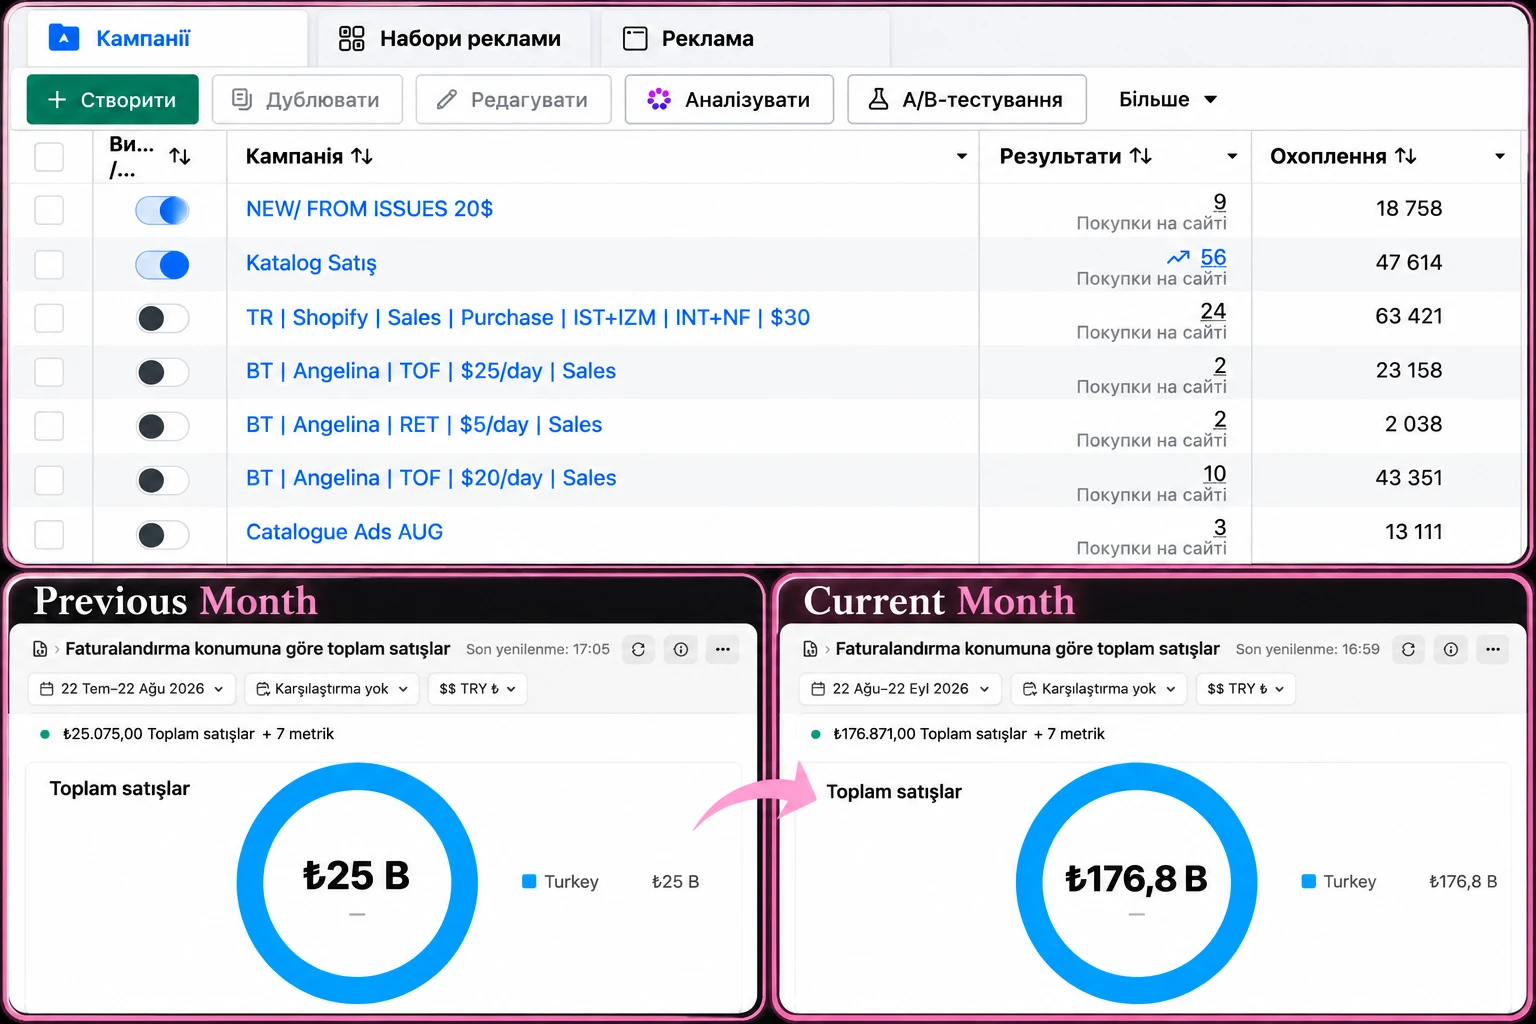
Task: Open the Більше dropdown menu
Action: 1167,99
